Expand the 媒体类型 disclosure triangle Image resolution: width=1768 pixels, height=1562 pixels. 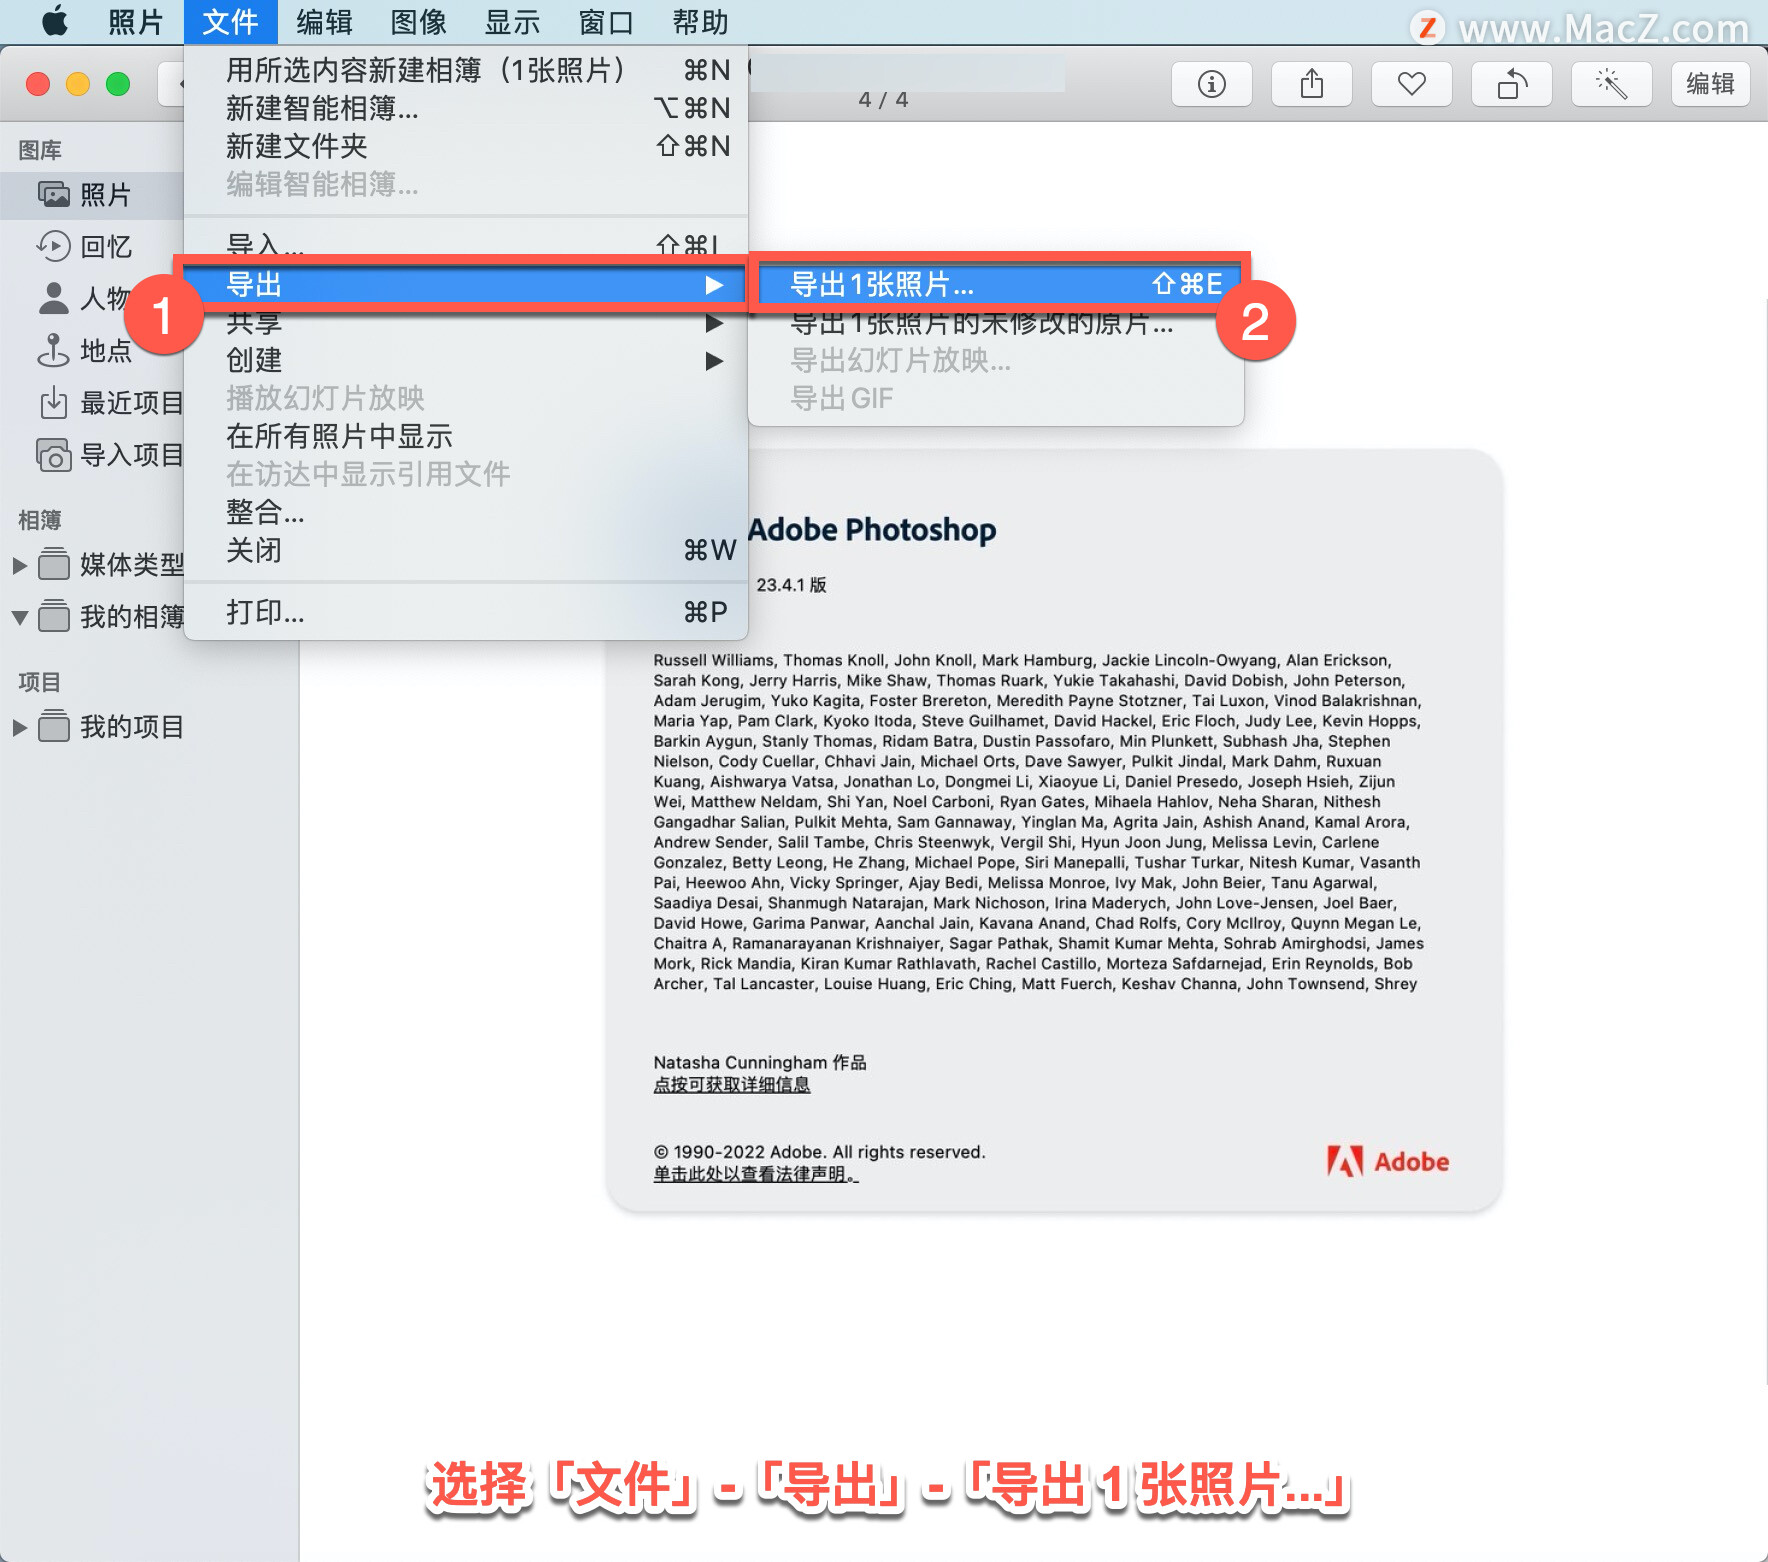click(19, 565)
